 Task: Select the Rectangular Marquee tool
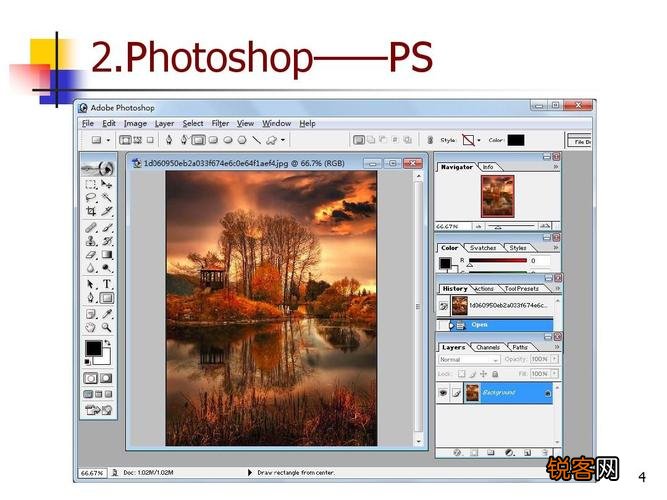pyautogui.click(x=90, y=185)
